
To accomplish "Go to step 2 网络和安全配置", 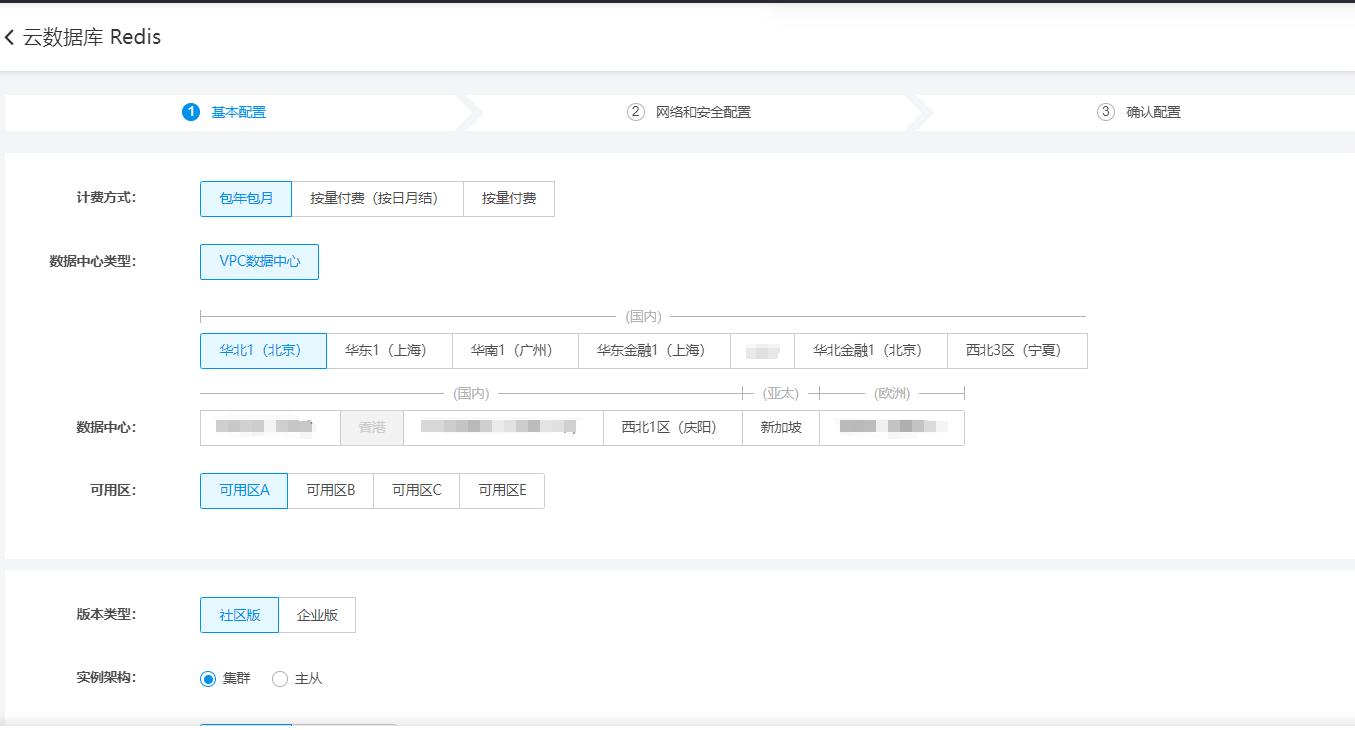I will tap(690, 112).
